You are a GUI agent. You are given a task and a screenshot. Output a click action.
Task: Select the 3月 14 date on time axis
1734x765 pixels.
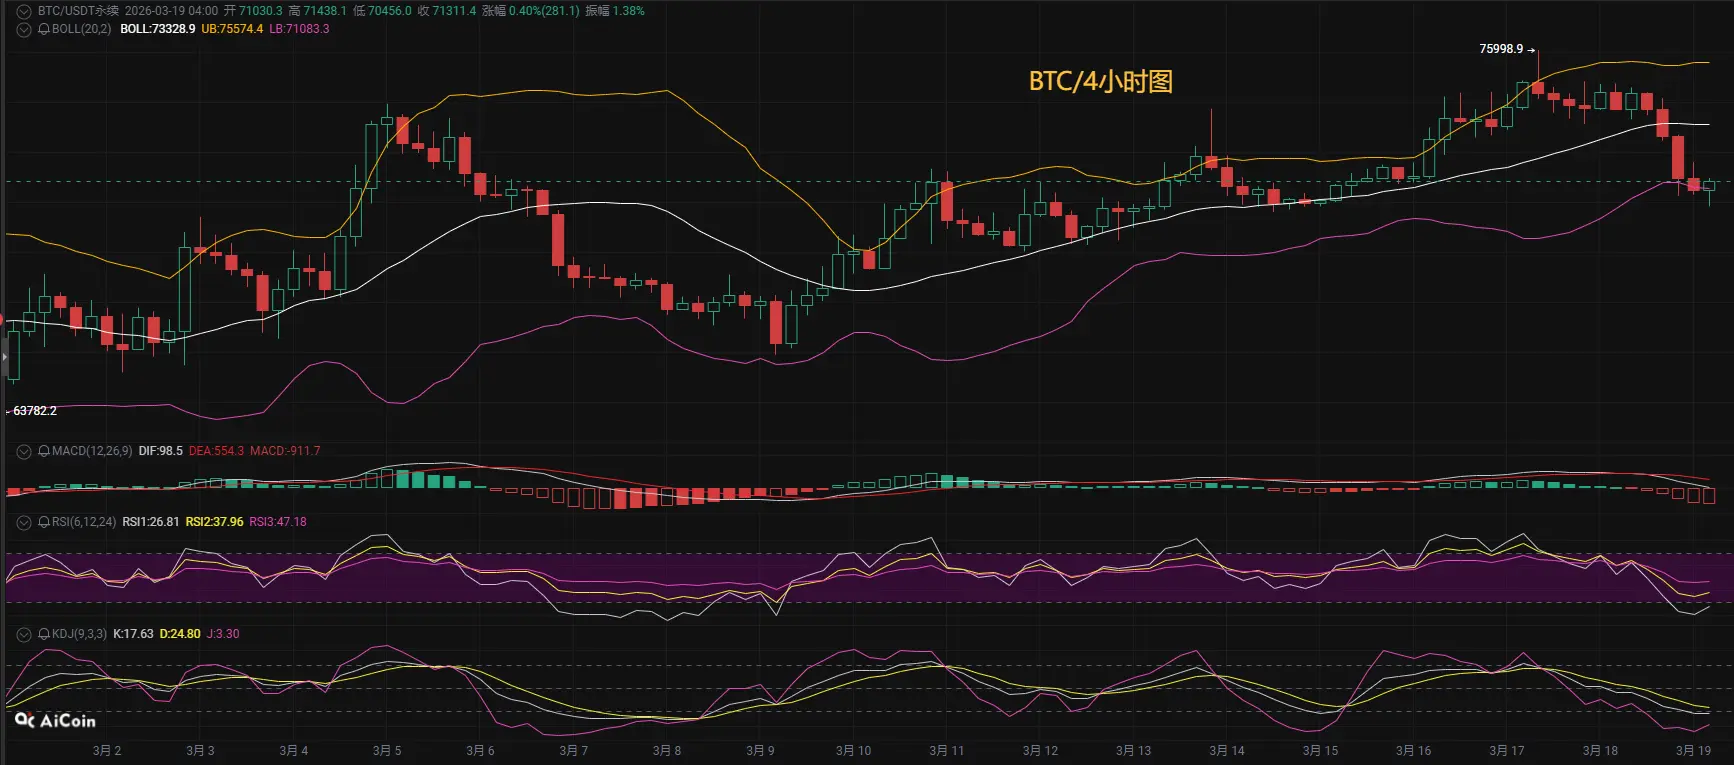point(1227,751)
